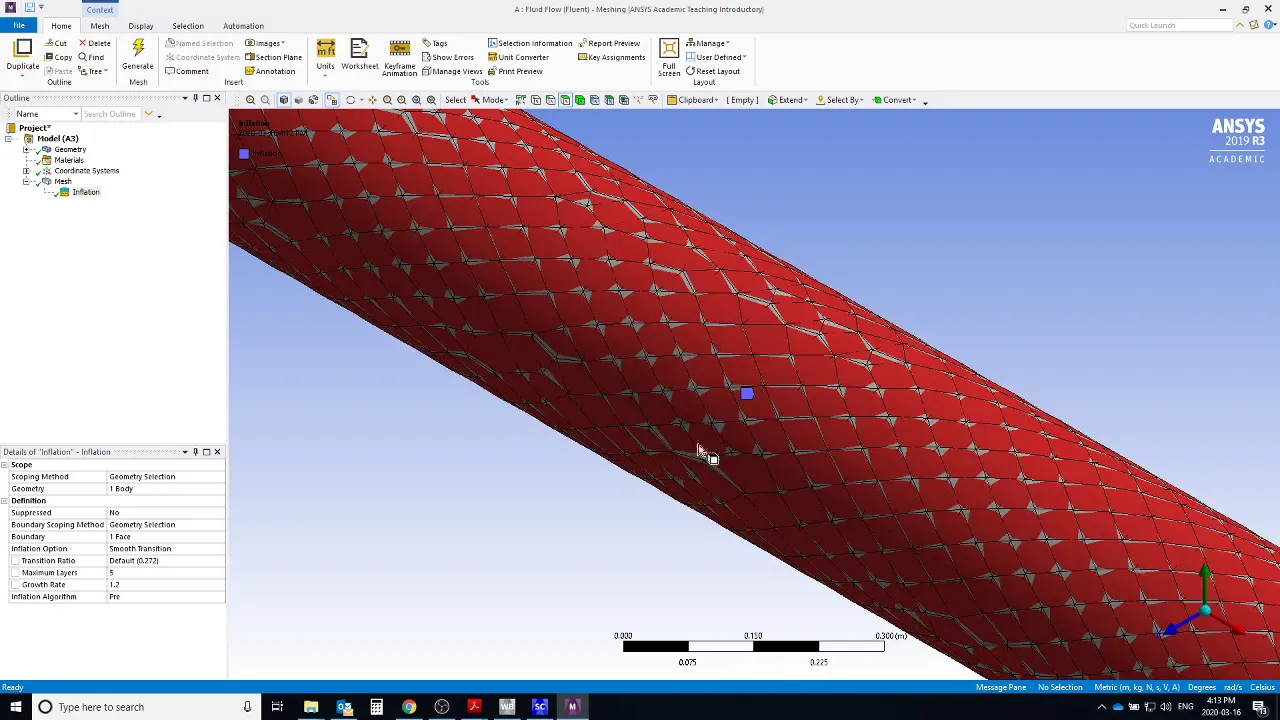Screen dimensions: 1280x720
Task: Switch to the Selection ribbon tab
Action: pyautogui.click(x=188, y=26)
